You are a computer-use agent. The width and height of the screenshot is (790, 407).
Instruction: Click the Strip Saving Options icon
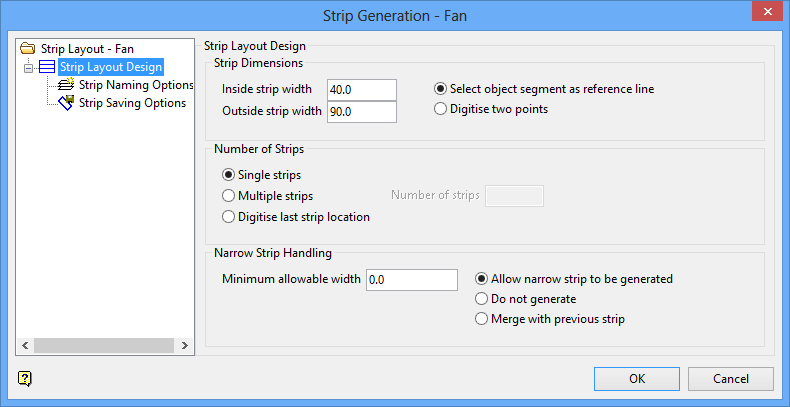coord(67,103)
